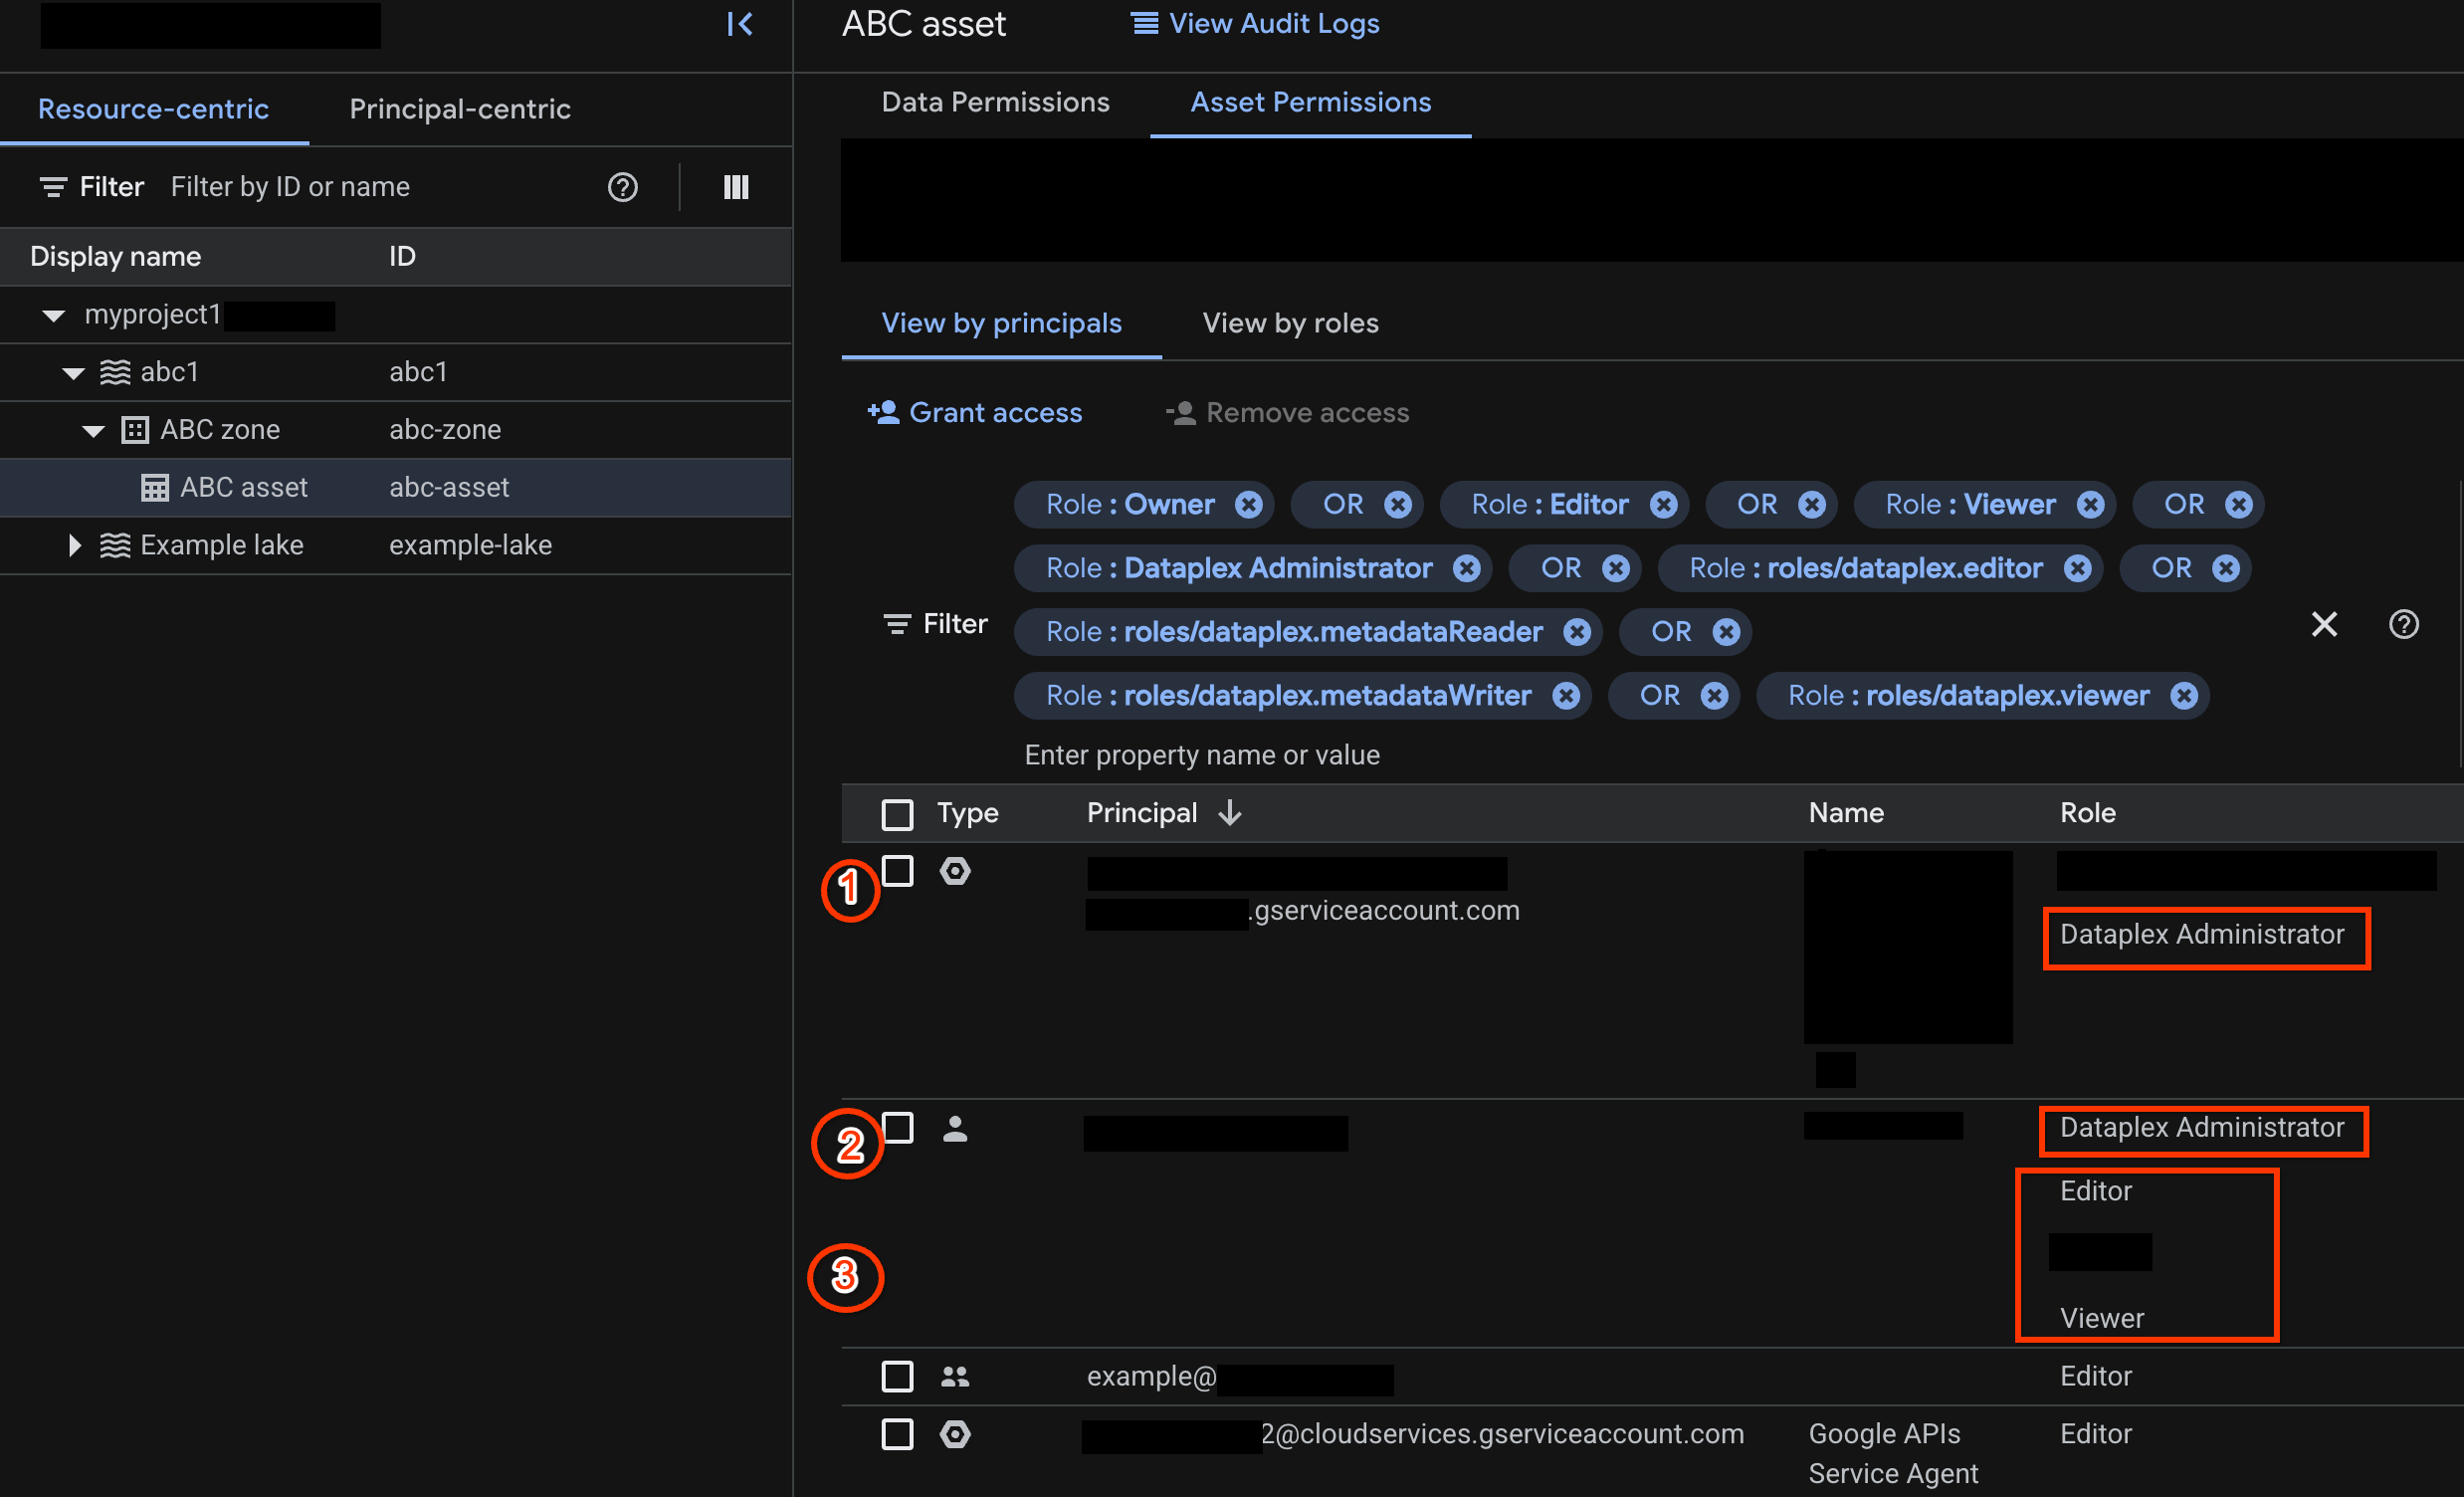Open the filter help icon on the right

(2404, 624)
